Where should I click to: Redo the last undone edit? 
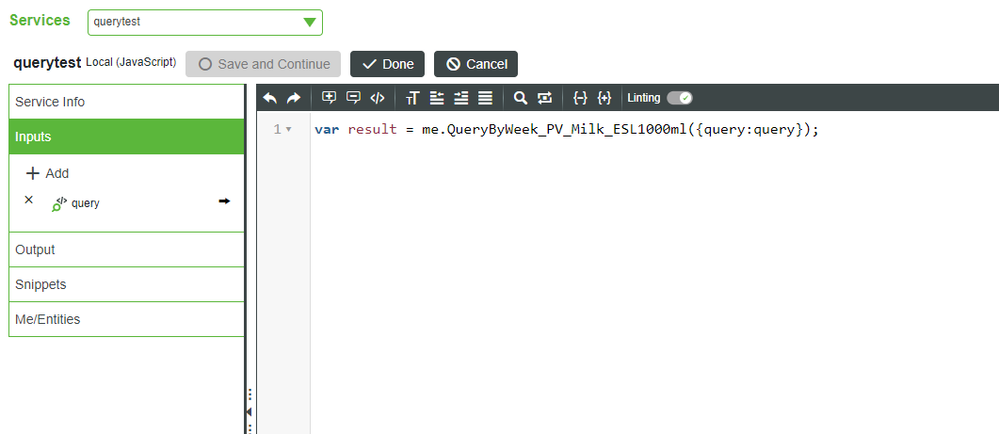[293, 98]
